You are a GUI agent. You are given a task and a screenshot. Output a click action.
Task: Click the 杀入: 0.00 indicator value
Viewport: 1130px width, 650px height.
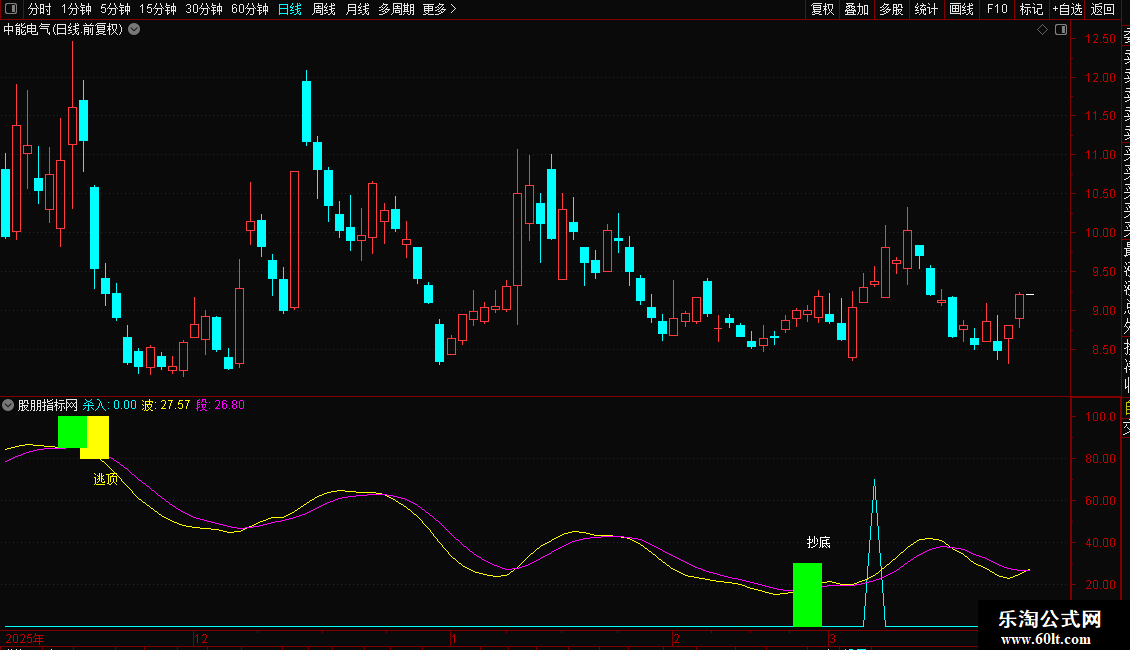(x=110, y=405)
